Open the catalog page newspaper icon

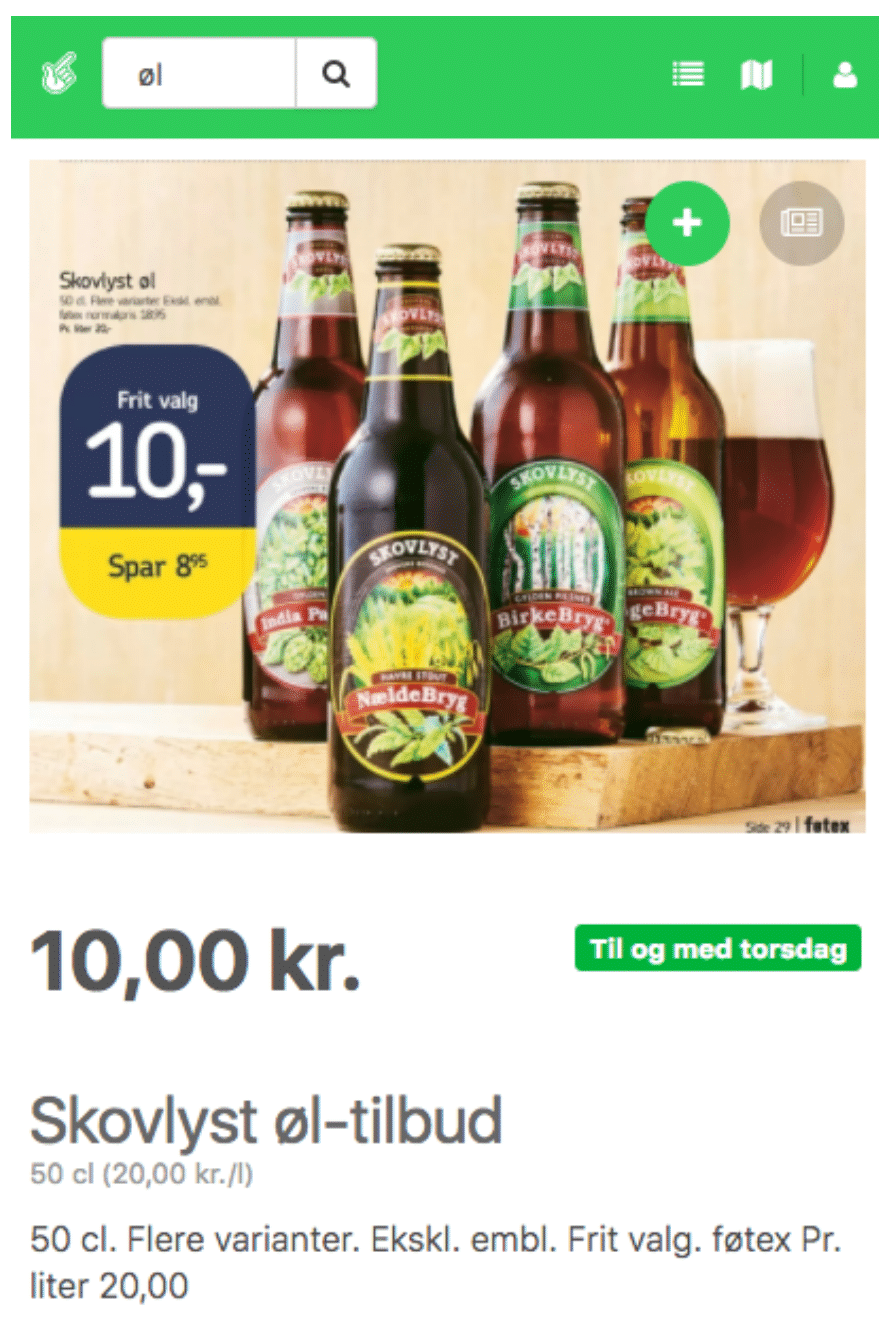point(802,223)
